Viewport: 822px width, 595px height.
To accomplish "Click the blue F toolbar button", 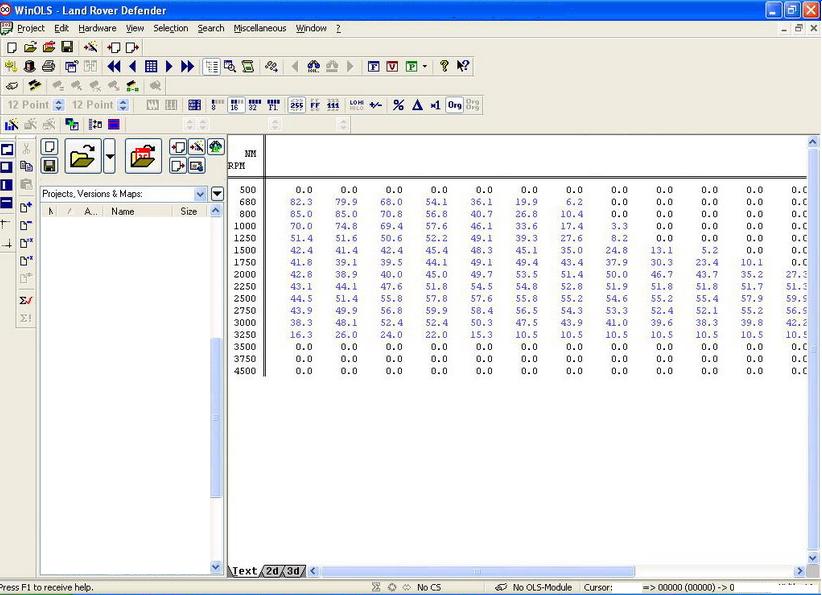I will [373, 66].
